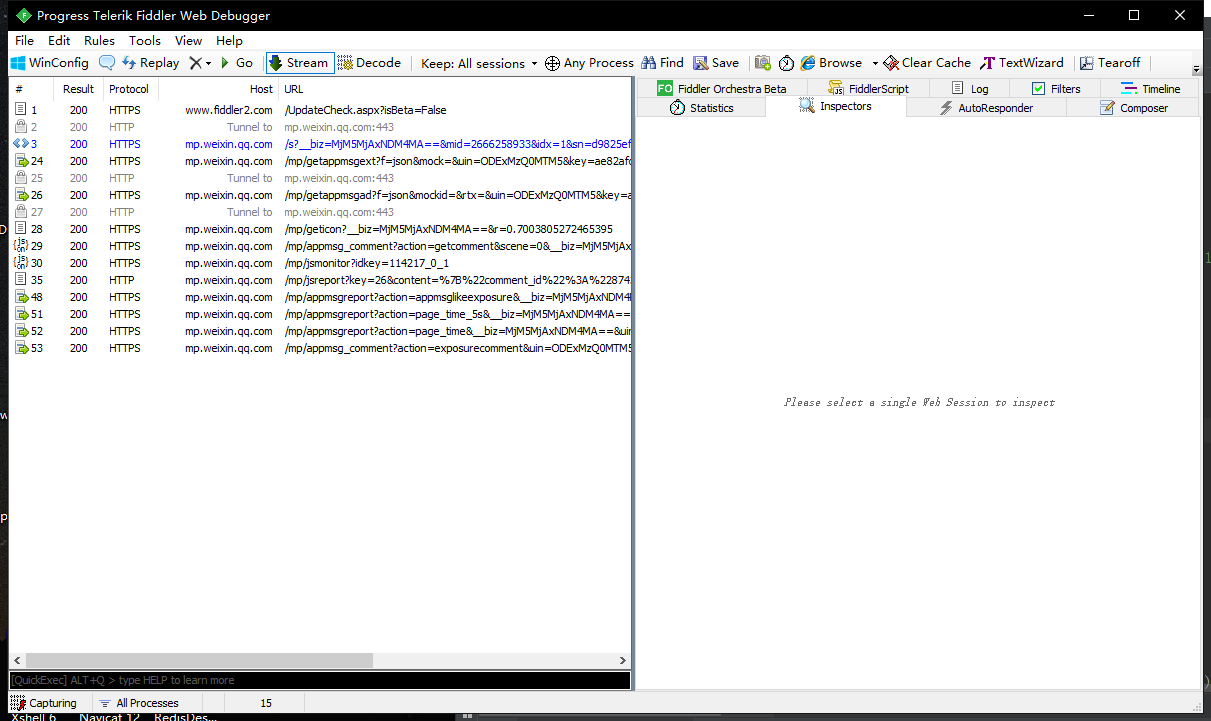This screenshot has width=1211, height=721.
Task: Switch to the Statistics tab
Action: point(701,108)
